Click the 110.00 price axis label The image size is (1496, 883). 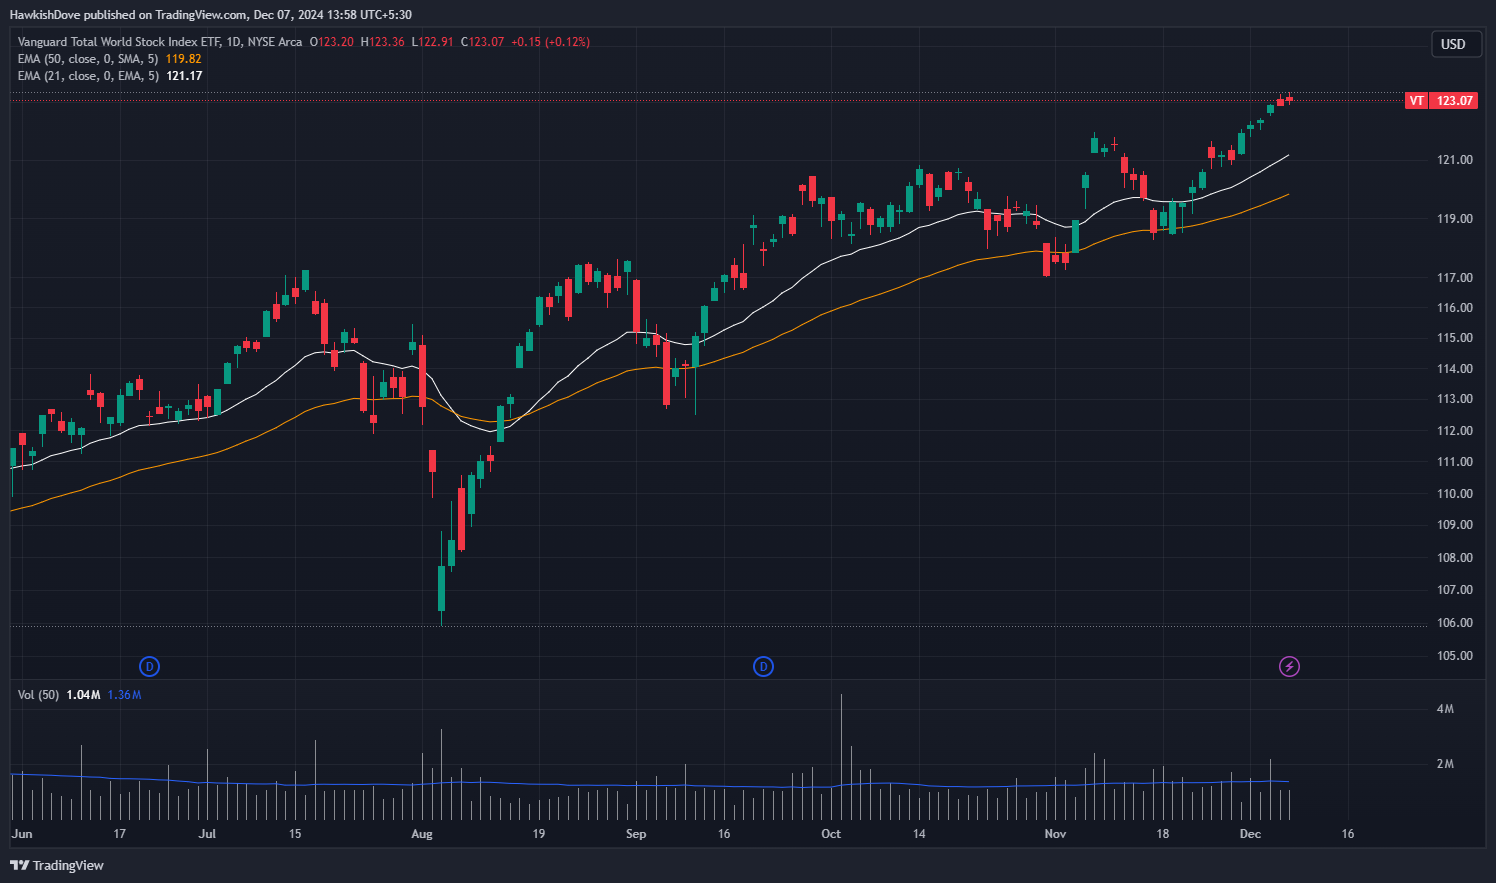pos(1455,494)
